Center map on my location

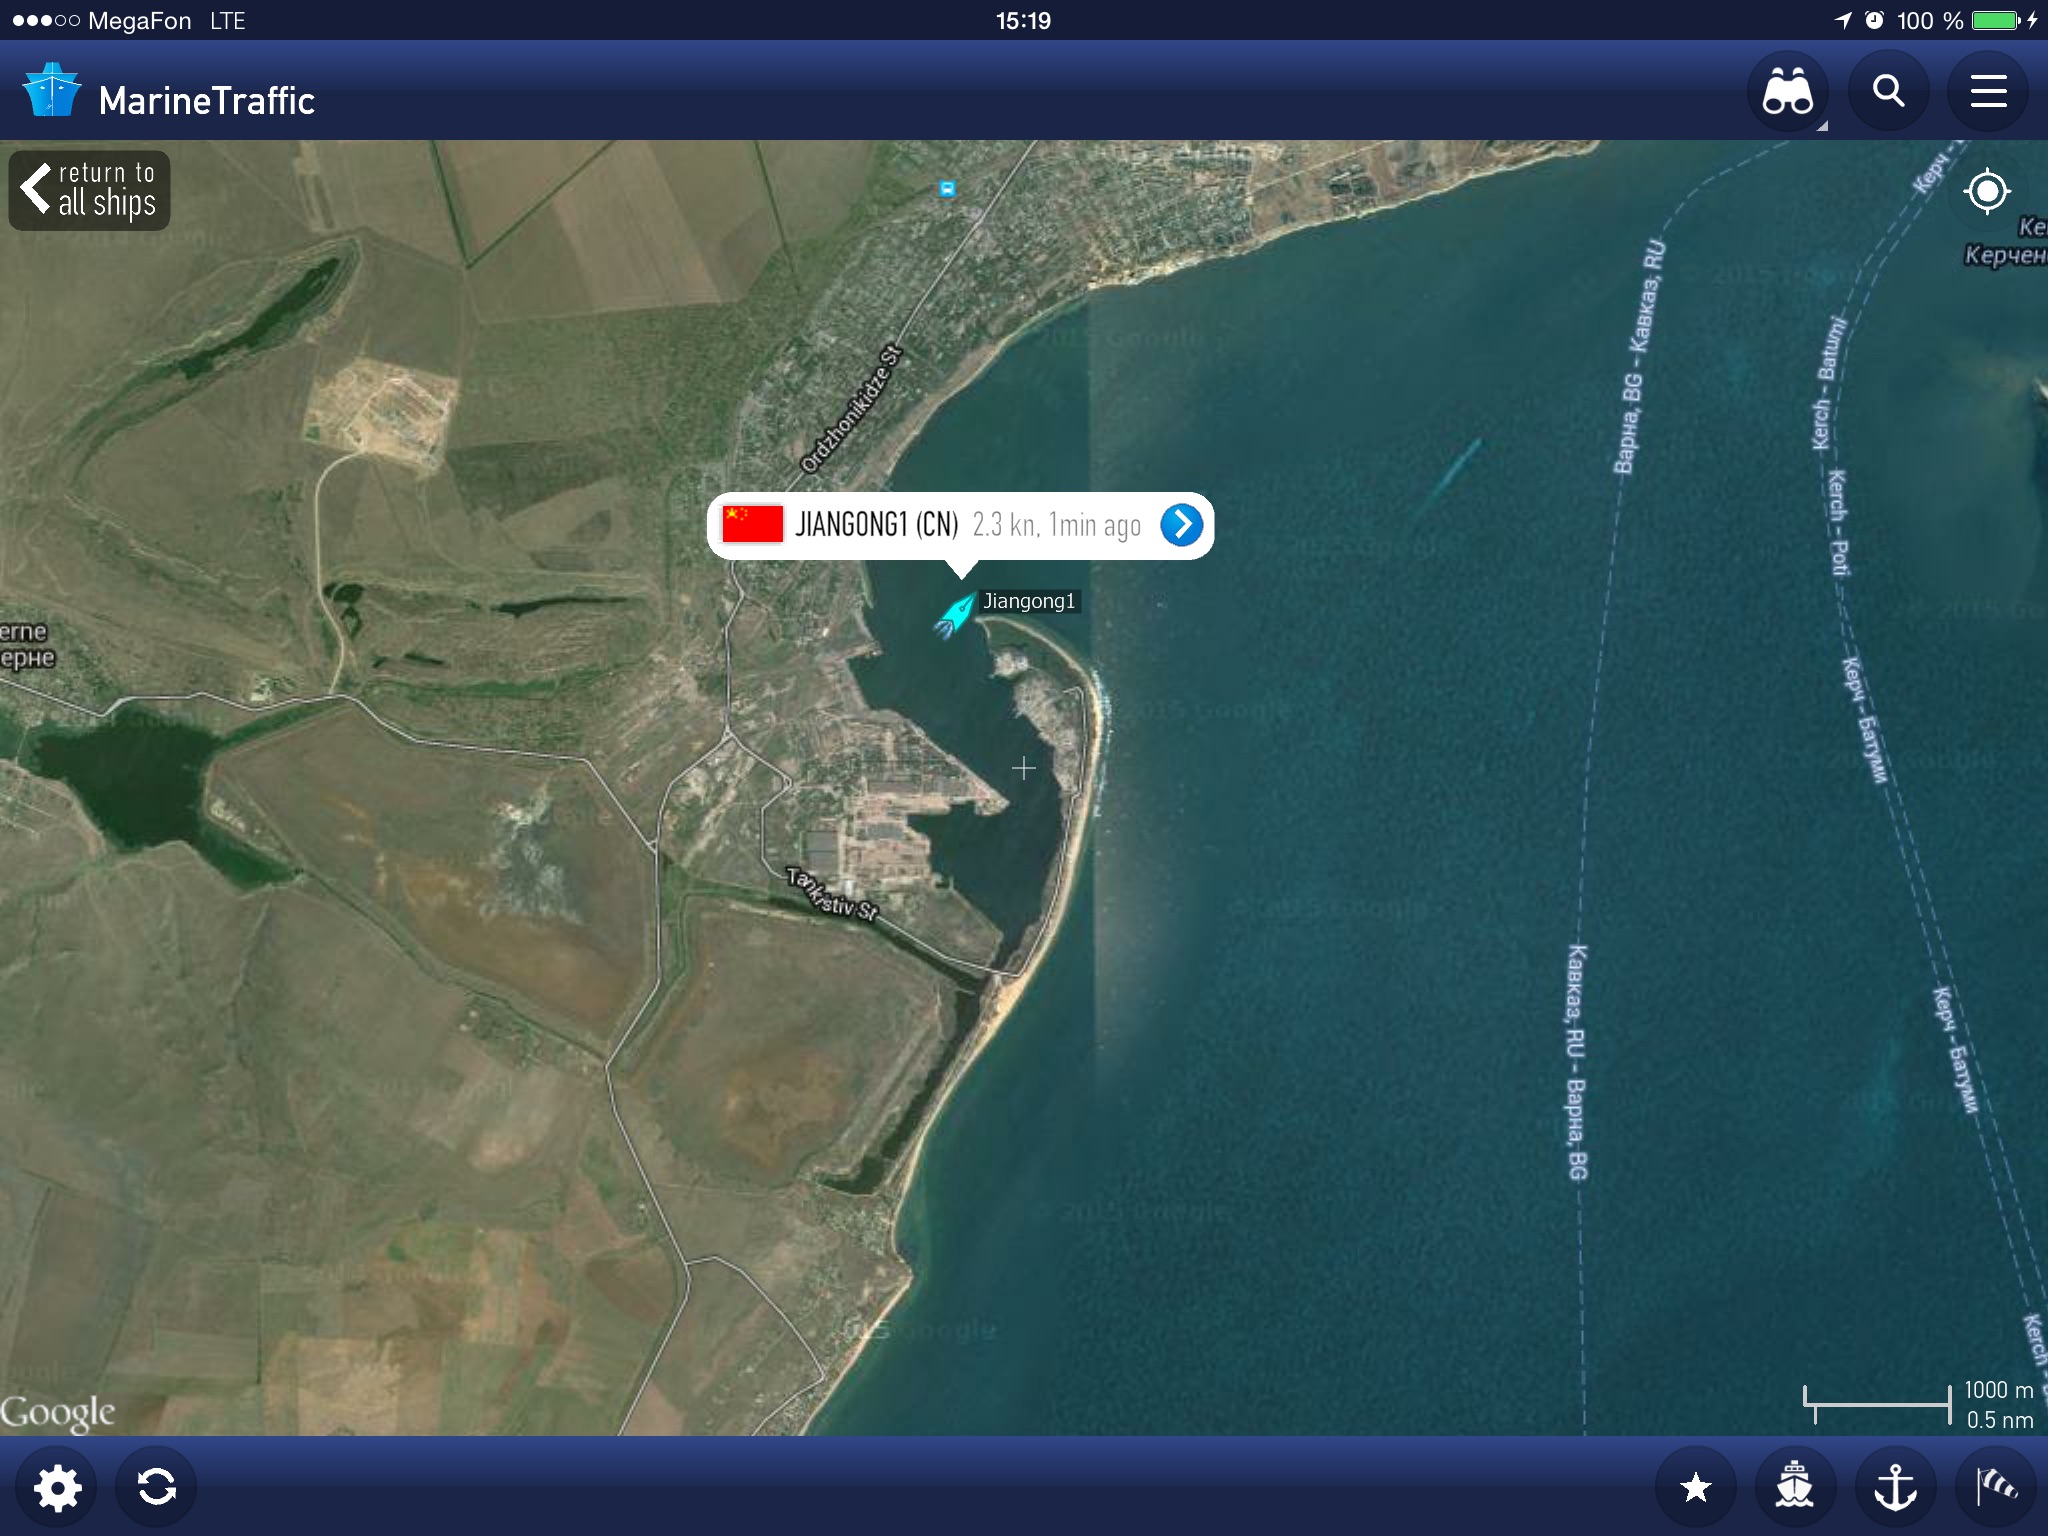[x=1986, y=191]
